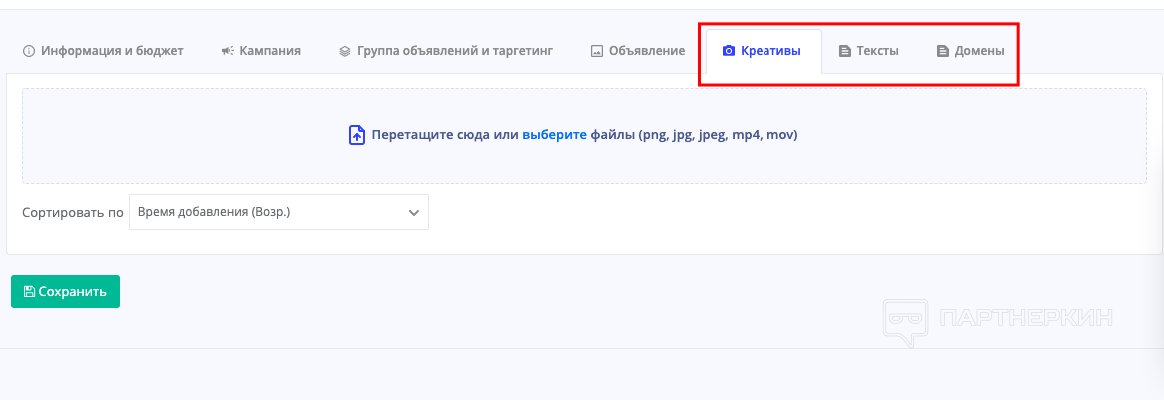This screenshot has width=1164, height=400.
Task: Click the layers icon beside Группа объявлений
Action: click(x=345, y=51)
